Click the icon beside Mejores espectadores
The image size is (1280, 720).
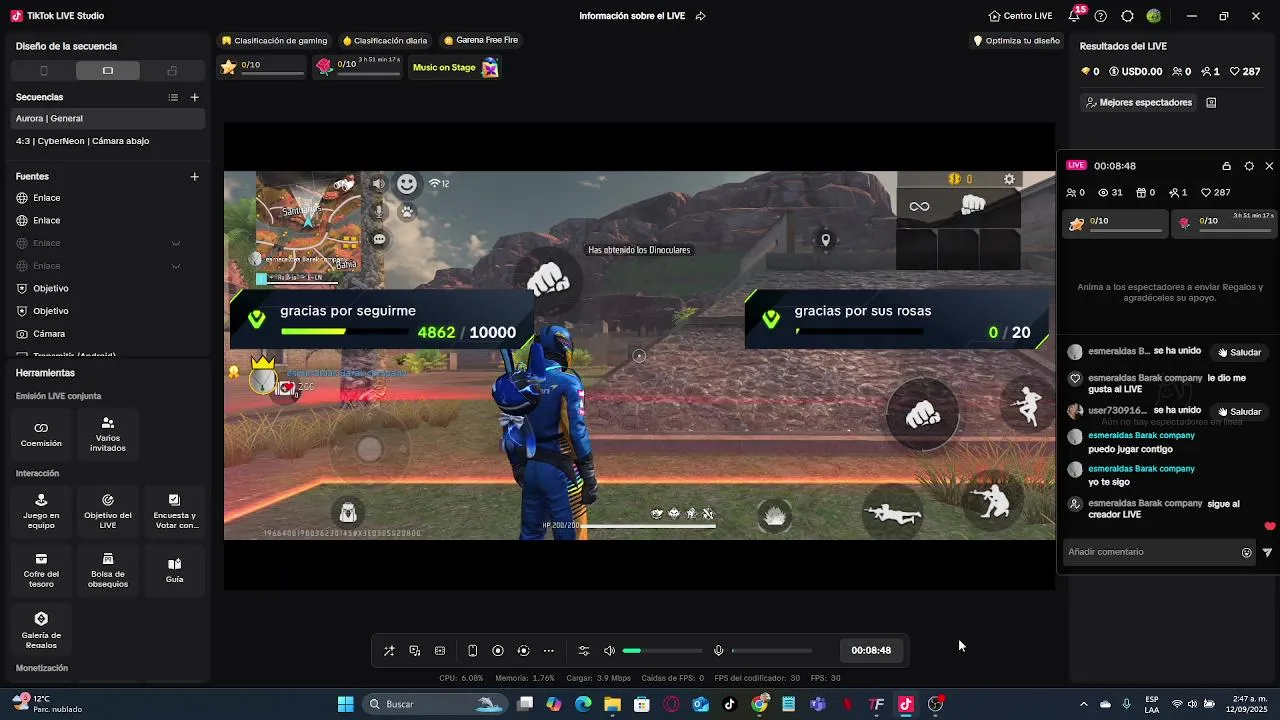pyautogui.click(x=1211, y=102)
